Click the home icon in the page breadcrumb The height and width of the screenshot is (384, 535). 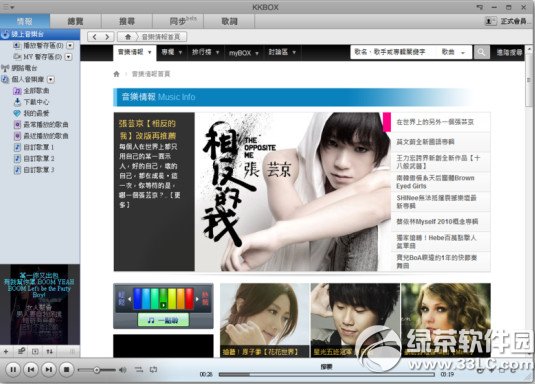point(116,74)
